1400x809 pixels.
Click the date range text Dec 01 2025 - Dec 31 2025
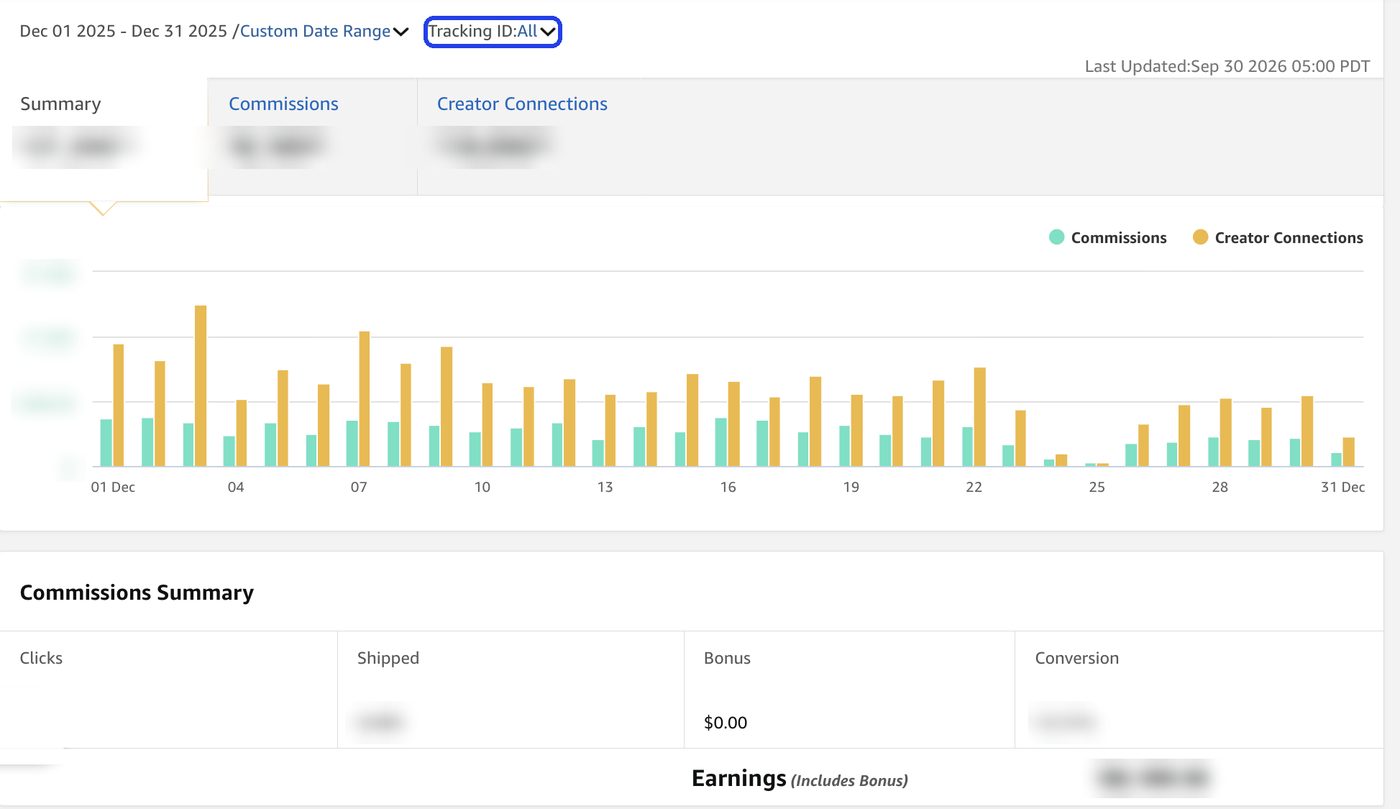[123, 31]
